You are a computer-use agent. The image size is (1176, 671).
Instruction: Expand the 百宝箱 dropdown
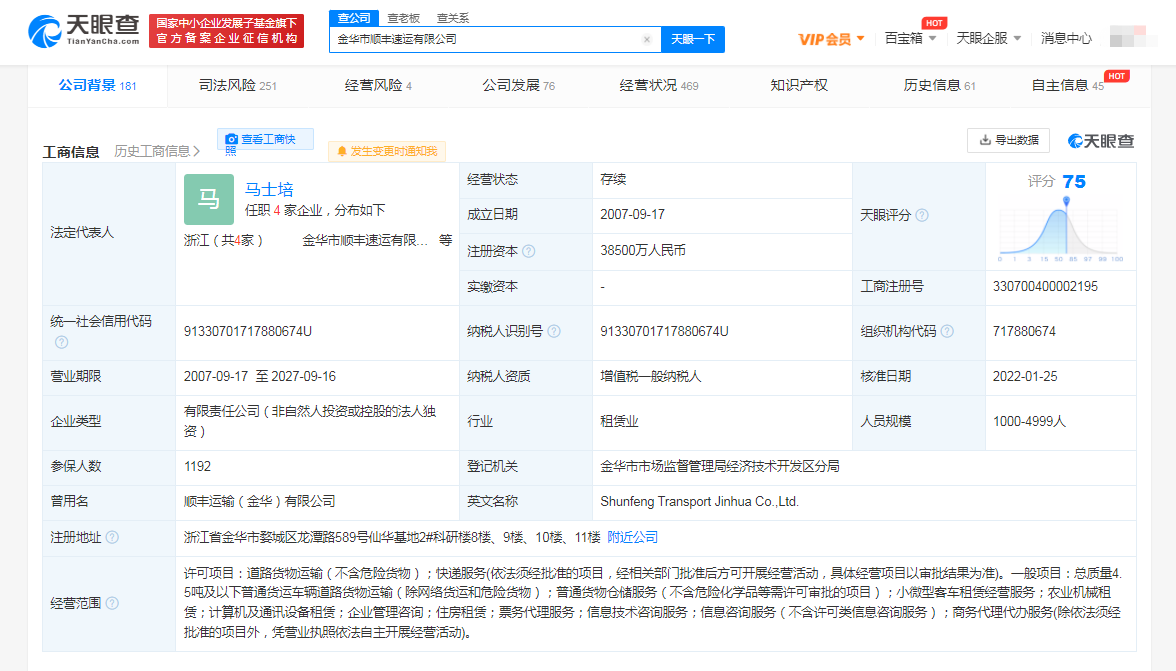click(910, 39)
